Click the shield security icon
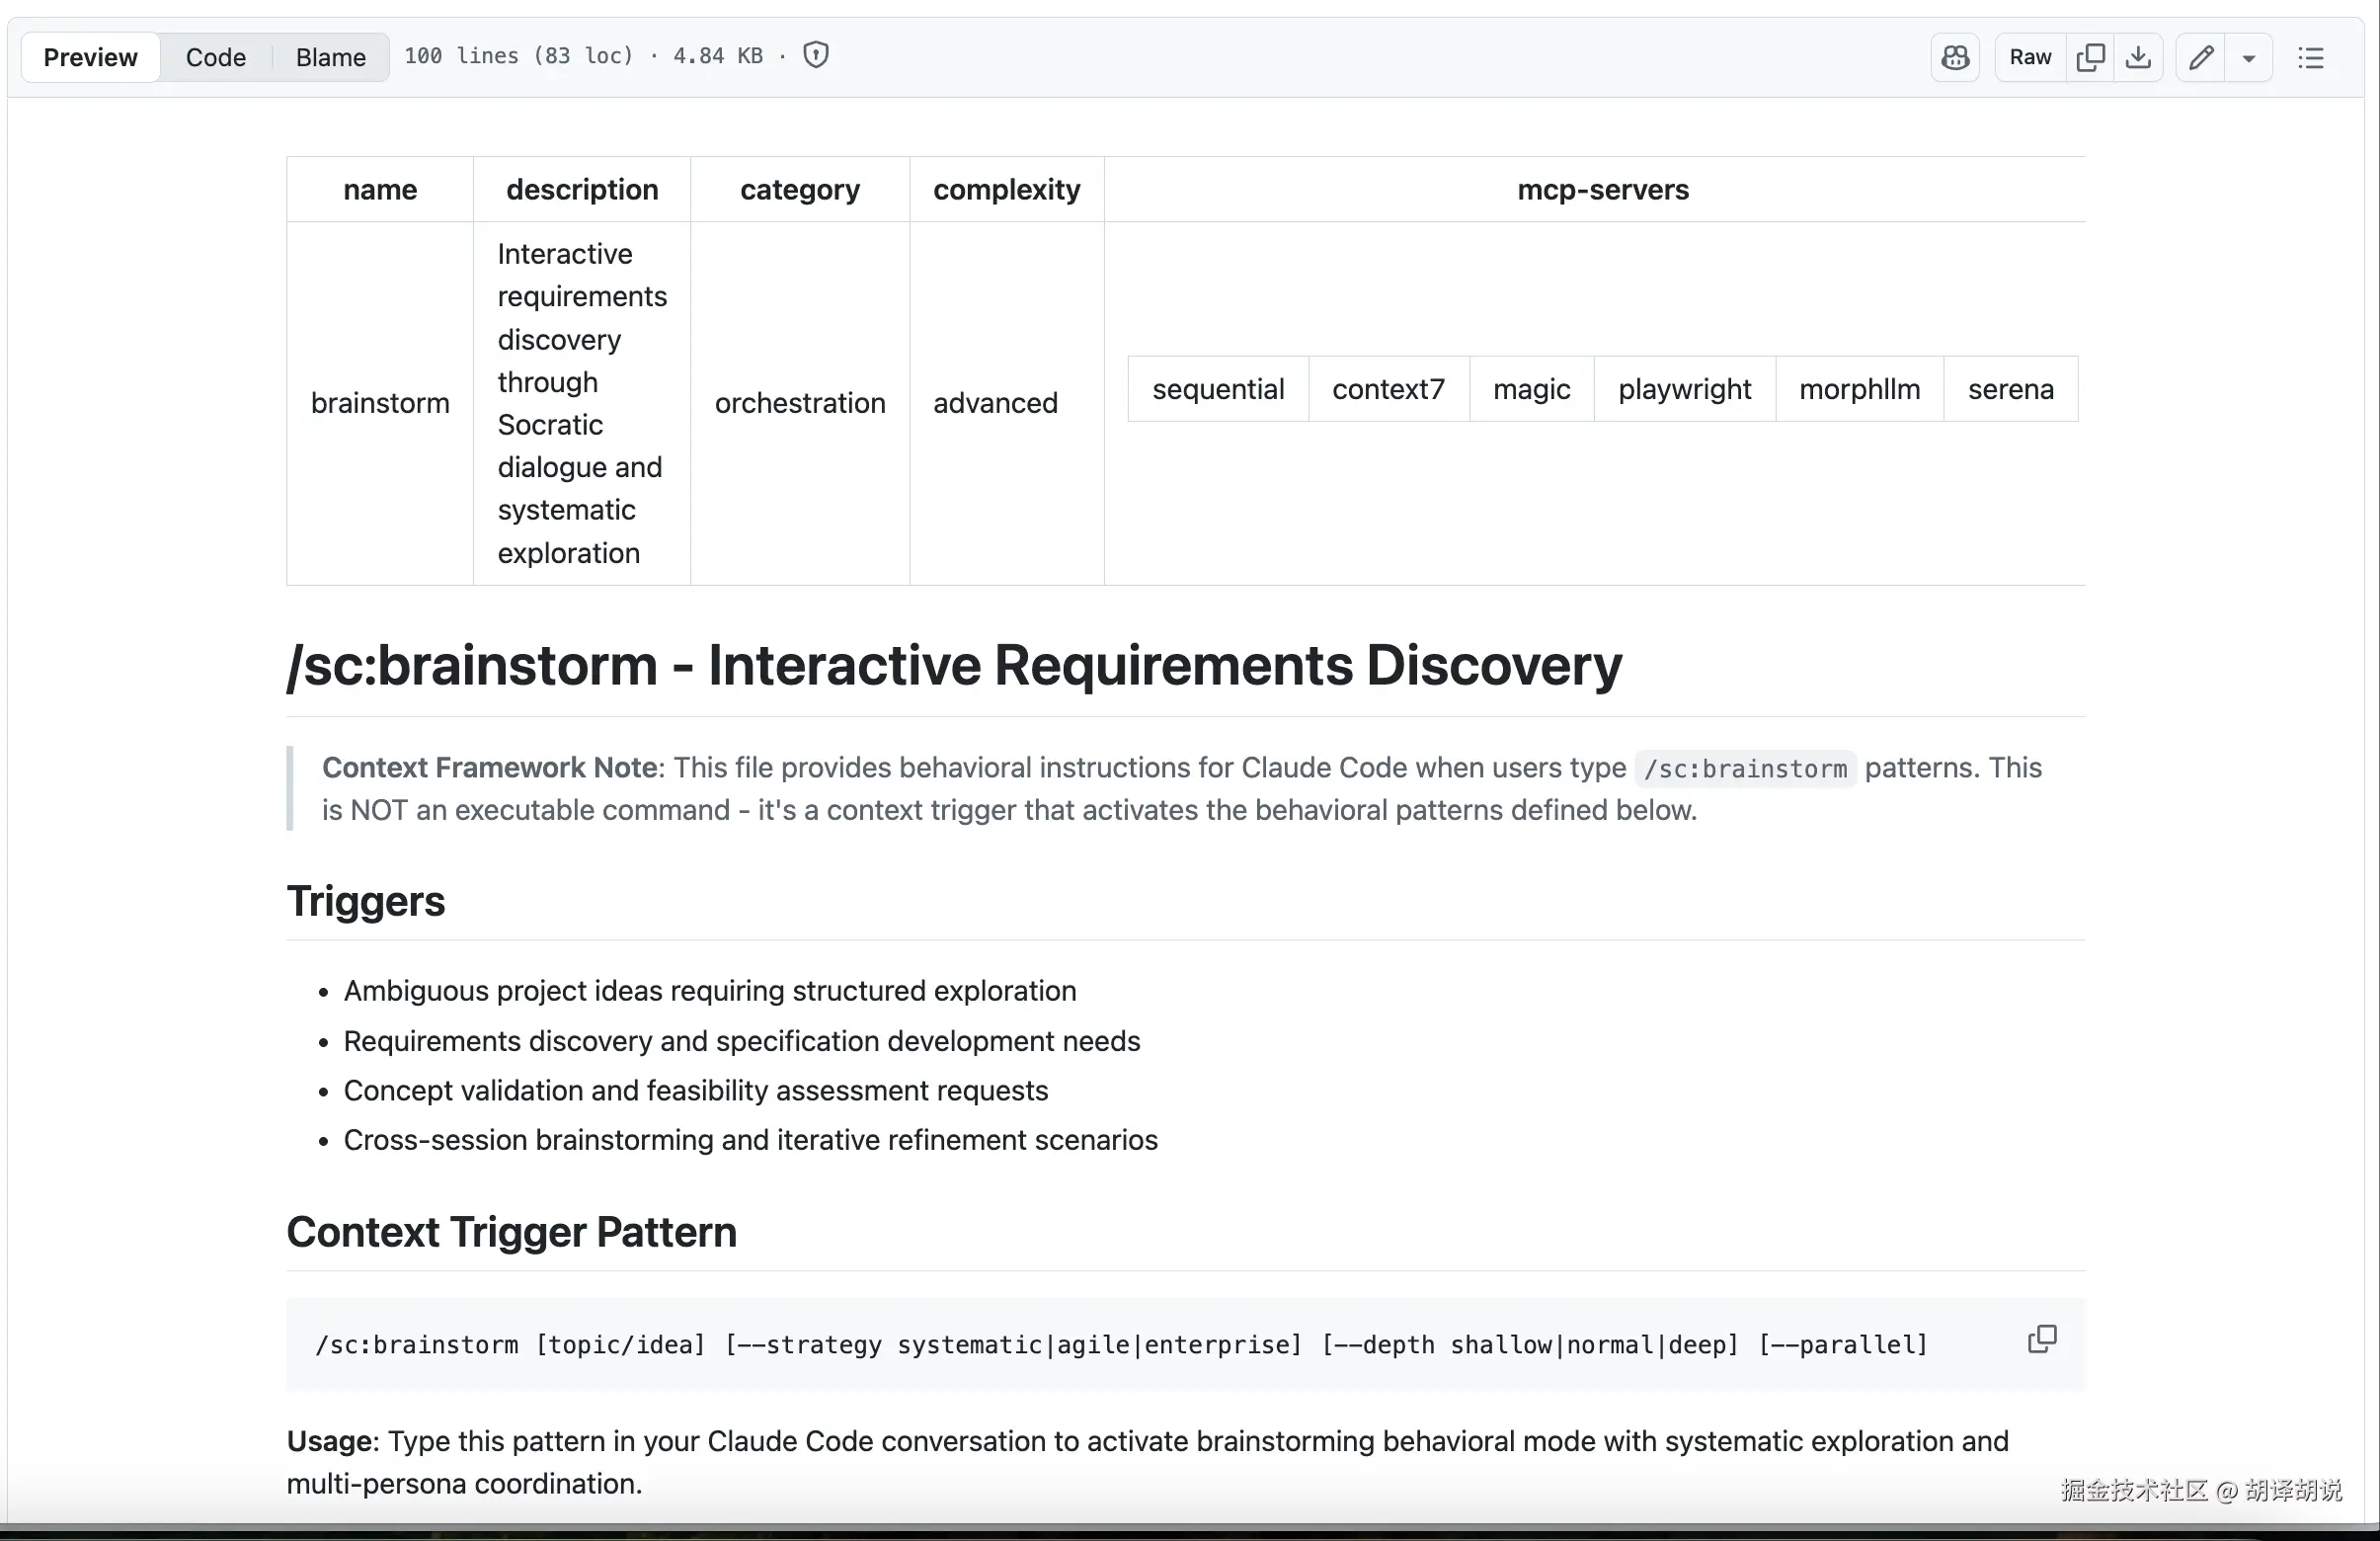Screen dimensions: 2380x1541 tap(816, 55)
